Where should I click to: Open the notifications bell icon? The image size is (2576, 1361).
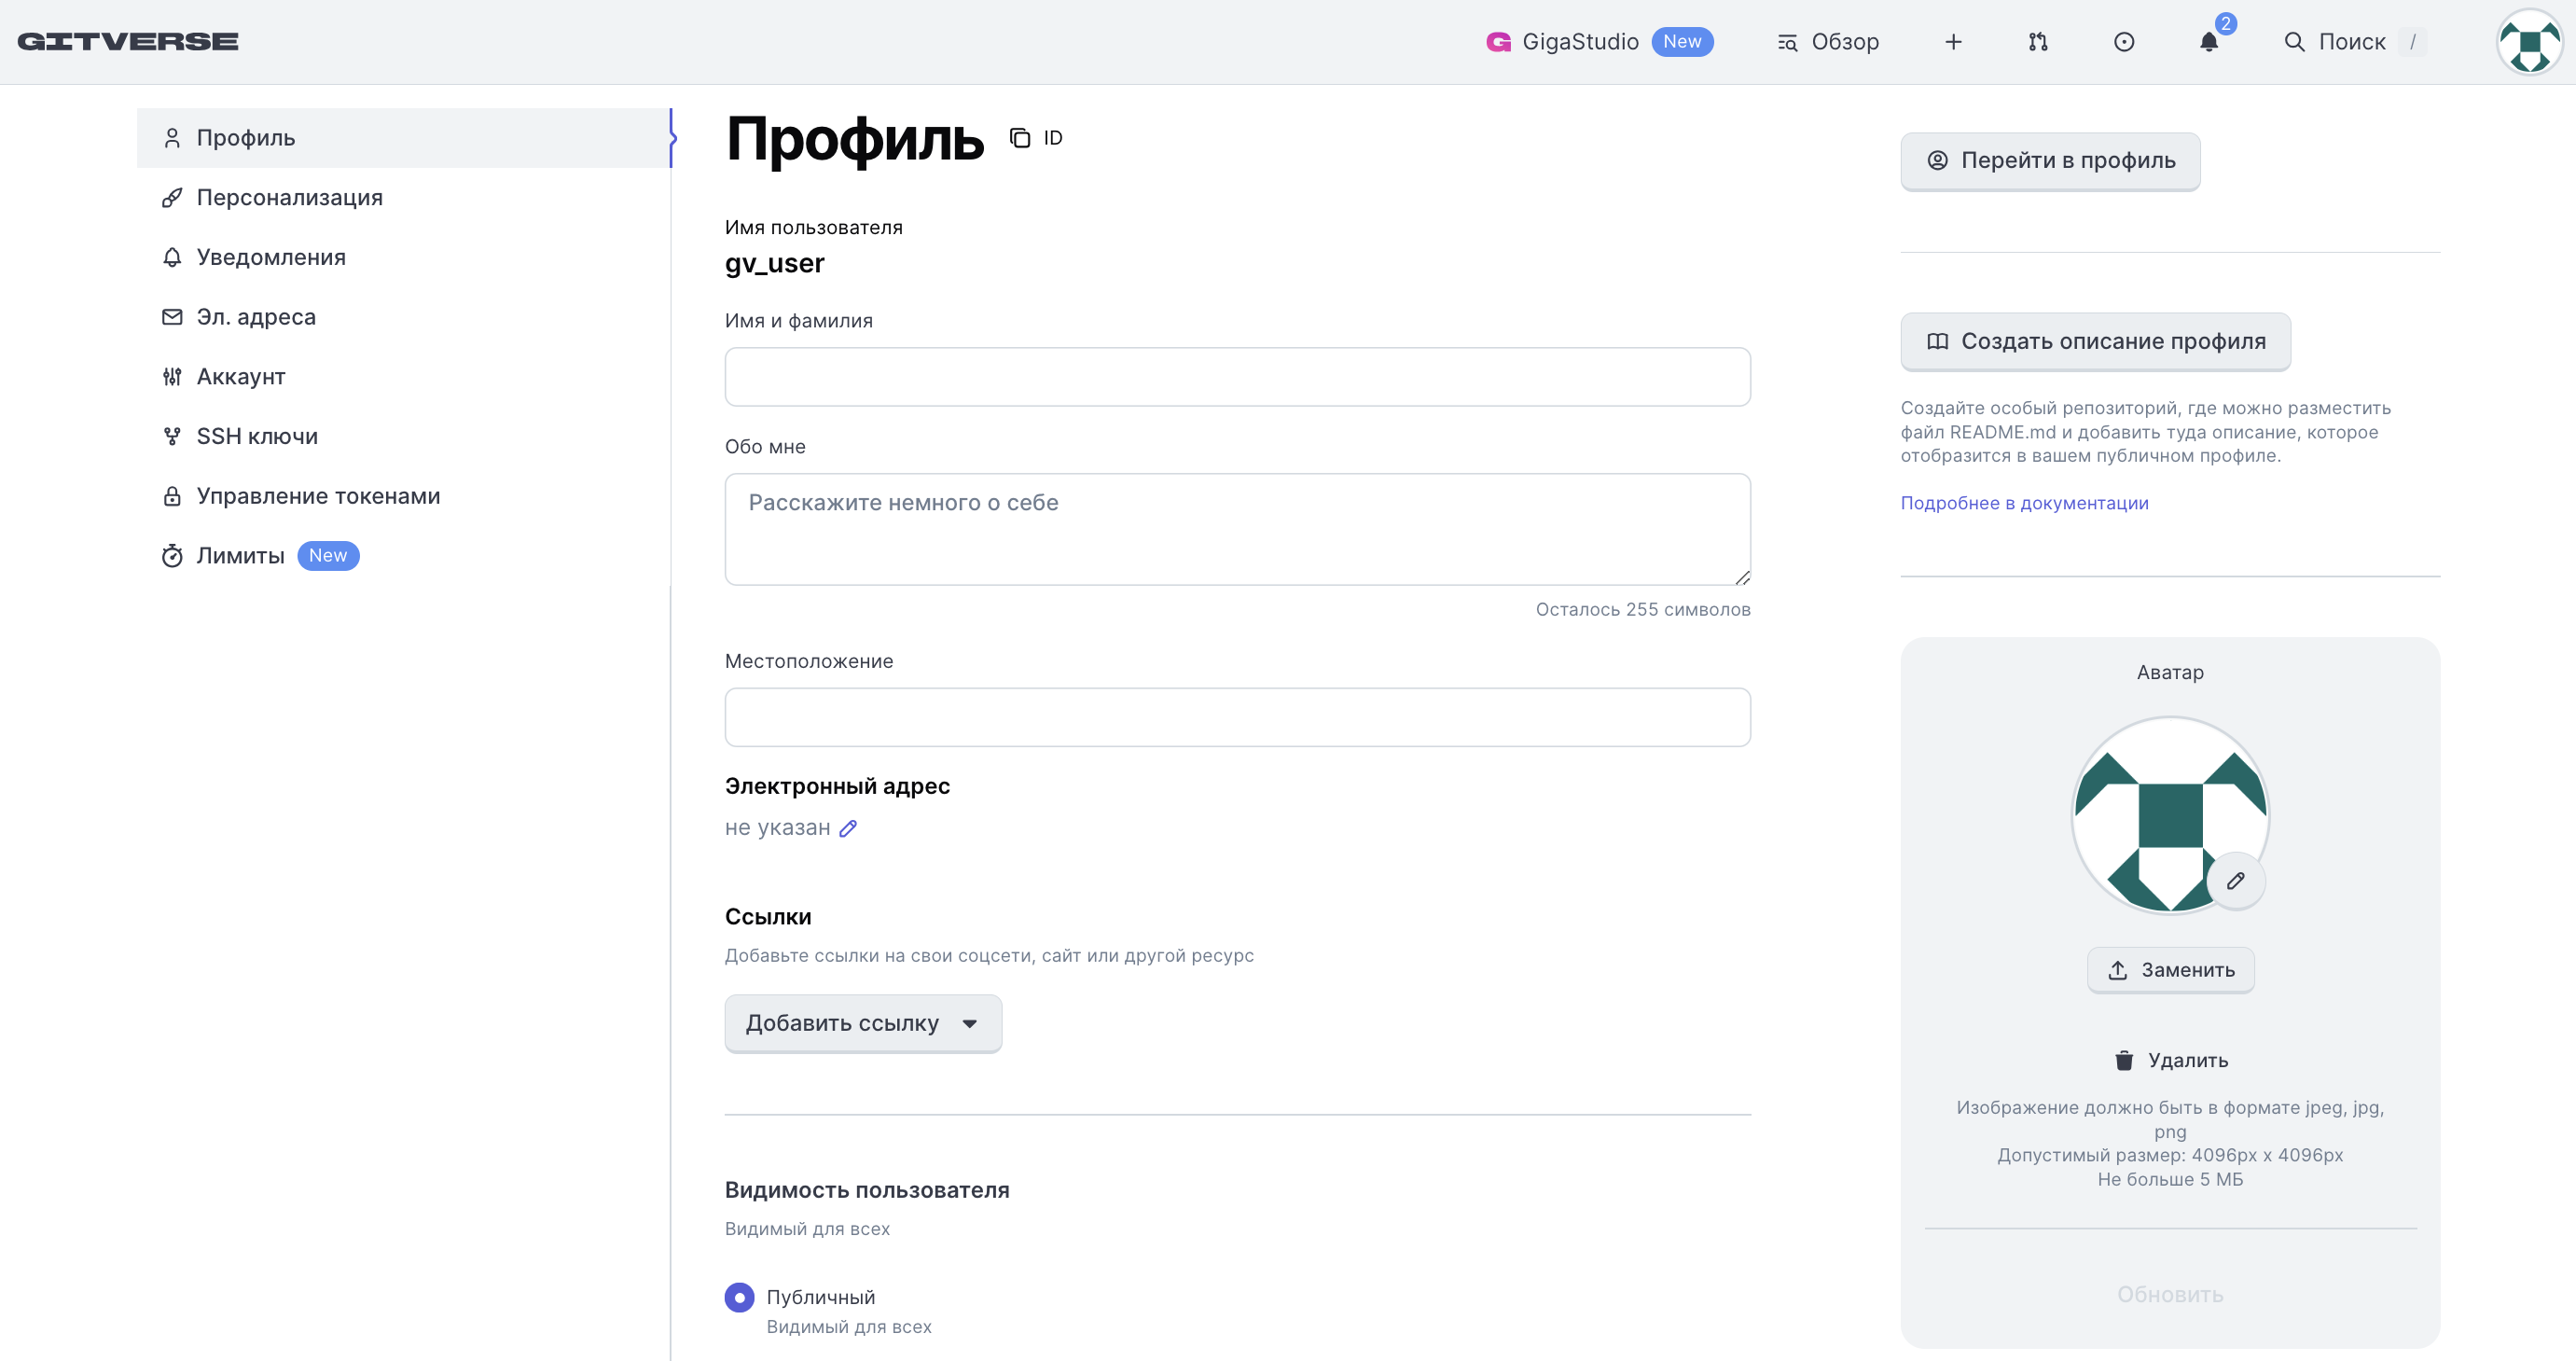tap(2208, 42)
